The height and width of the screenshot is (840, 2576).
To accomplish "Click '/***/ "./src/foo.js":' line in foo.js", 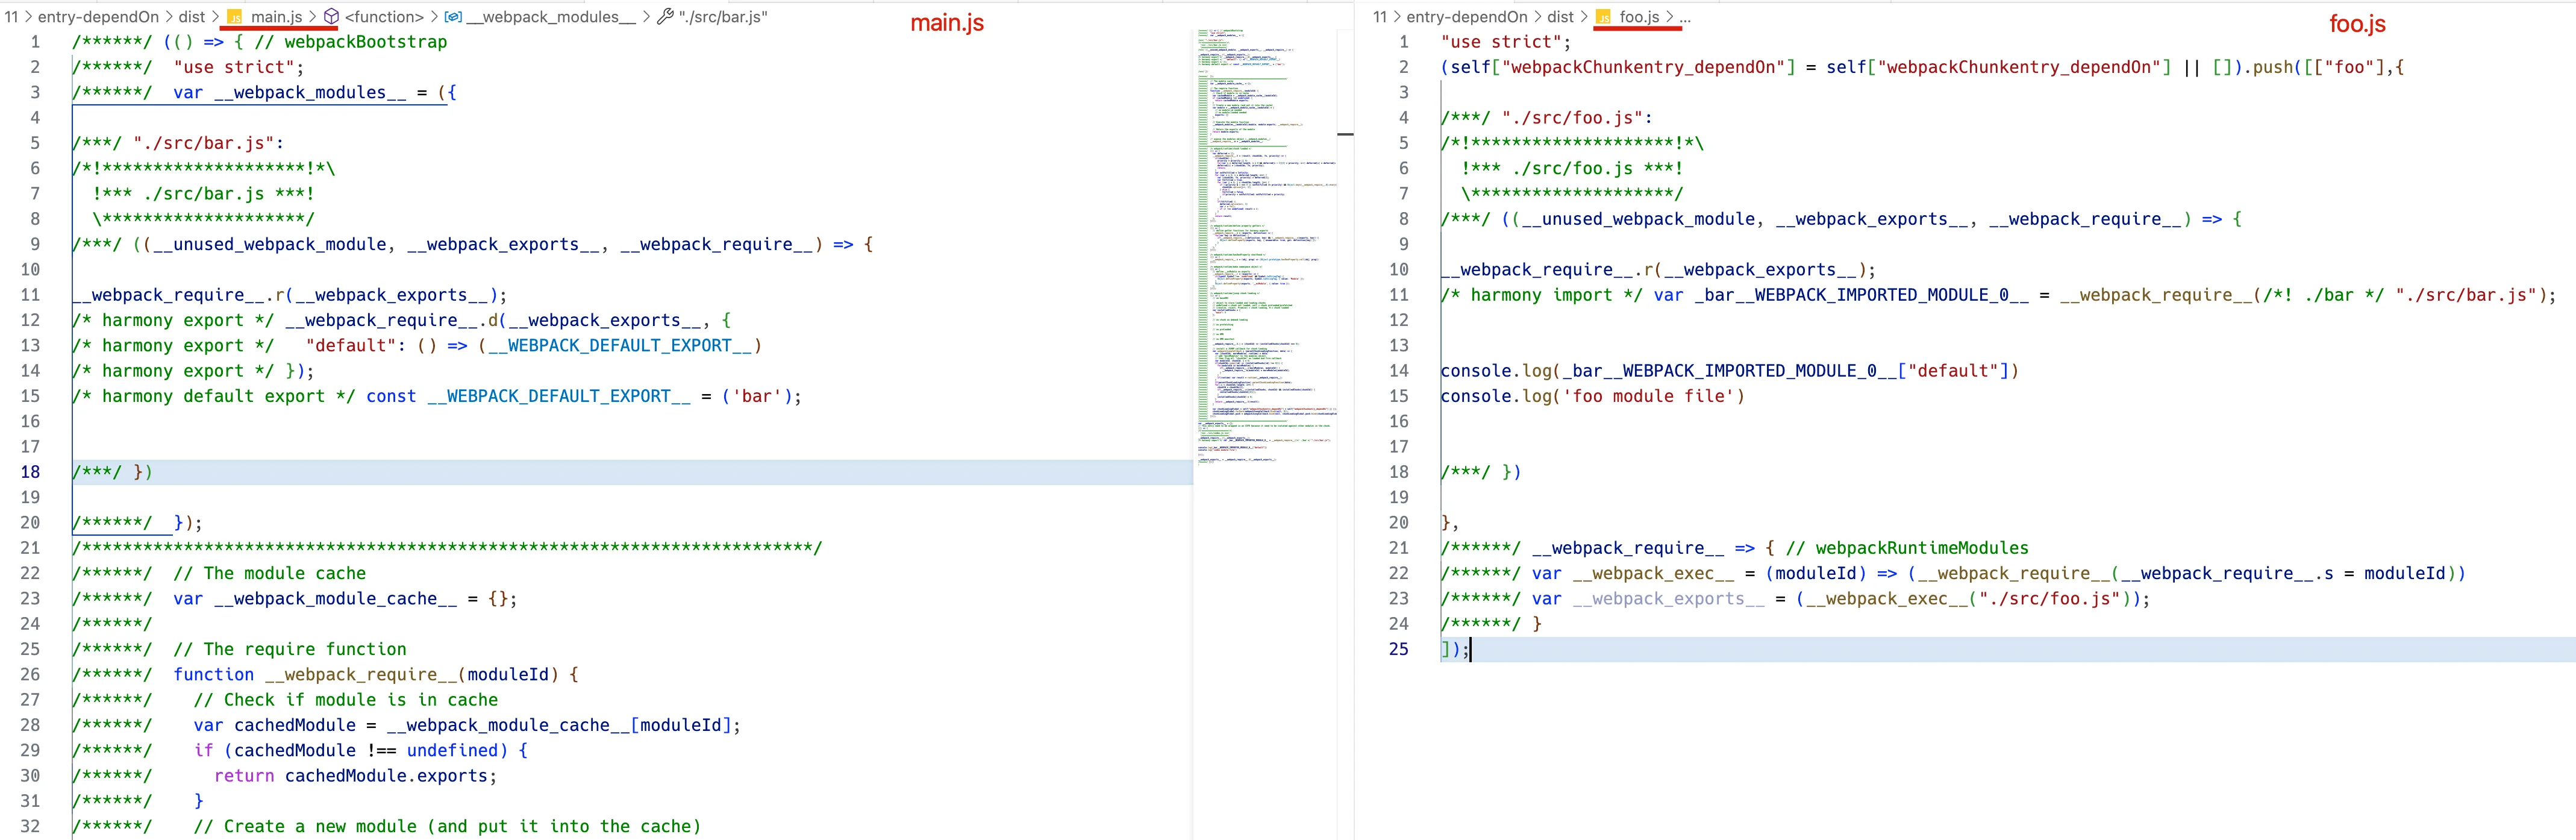I will pyautogui.click(x=1546, y=118).
